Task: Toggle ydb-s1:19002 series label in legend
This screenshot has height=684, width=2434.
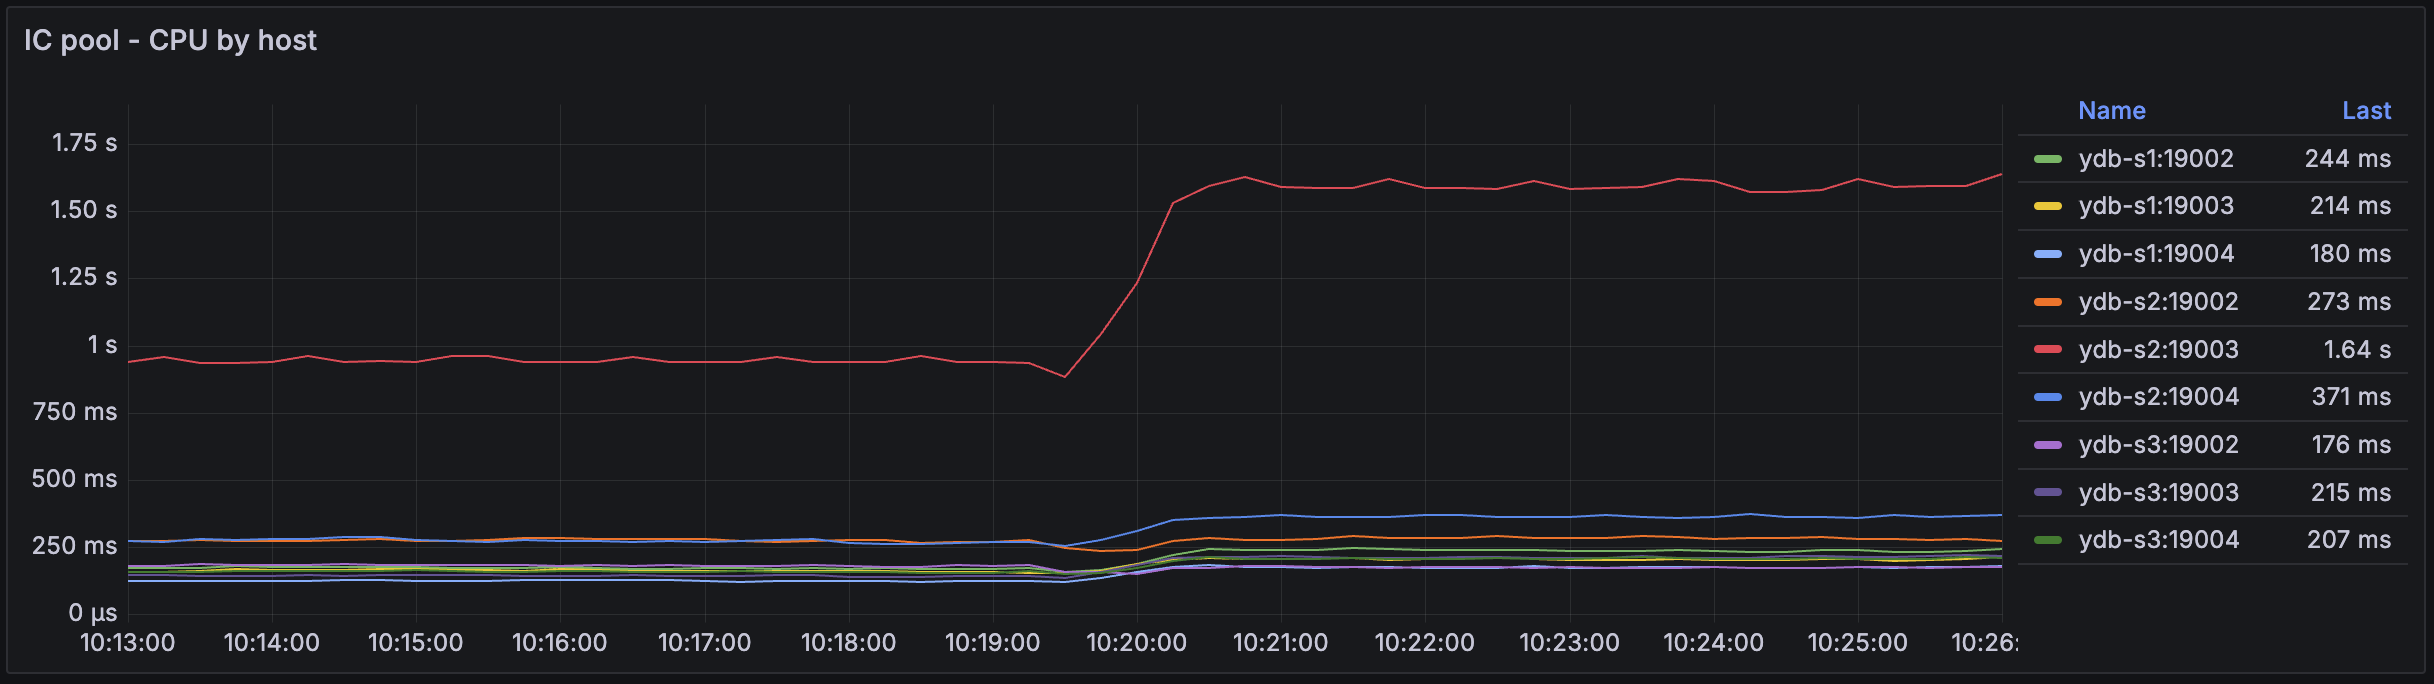Action: point(2155,159)
